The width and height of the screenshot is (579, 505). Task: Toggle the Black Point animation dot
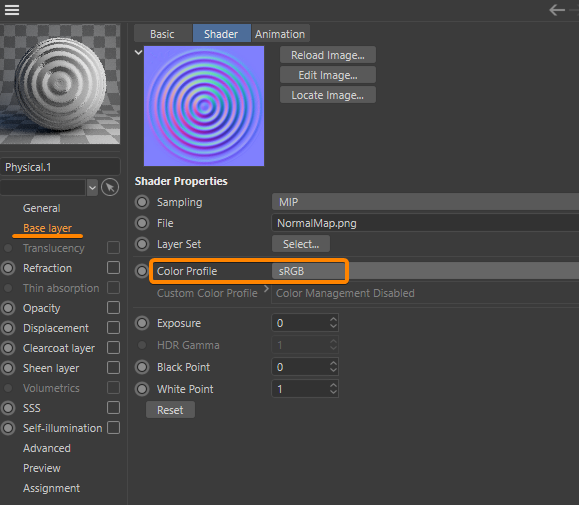point(142,367)
